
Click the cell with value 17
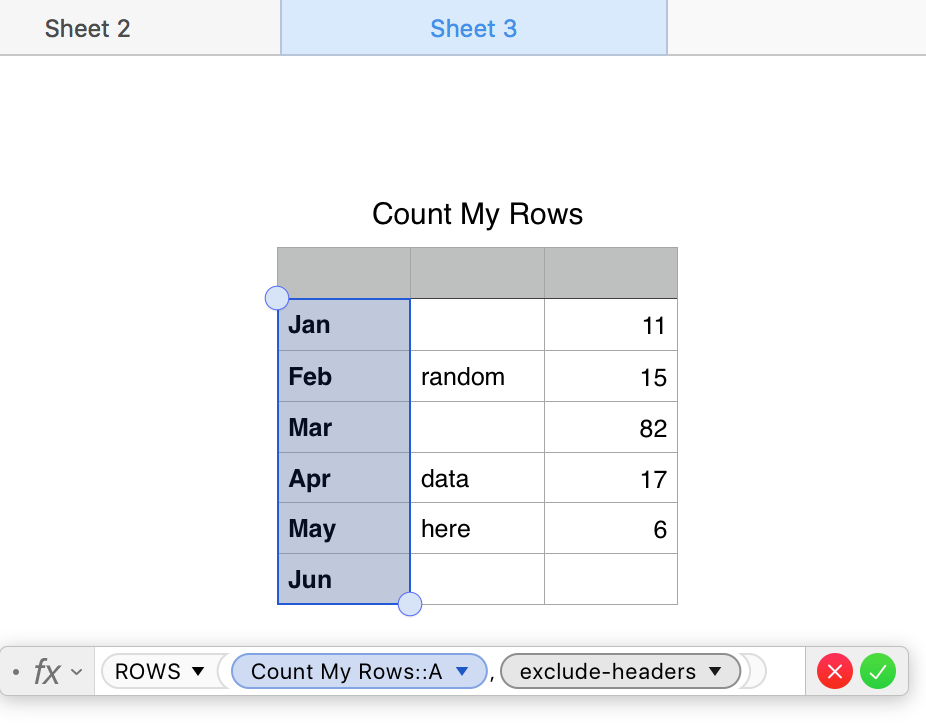coord(611,479)
